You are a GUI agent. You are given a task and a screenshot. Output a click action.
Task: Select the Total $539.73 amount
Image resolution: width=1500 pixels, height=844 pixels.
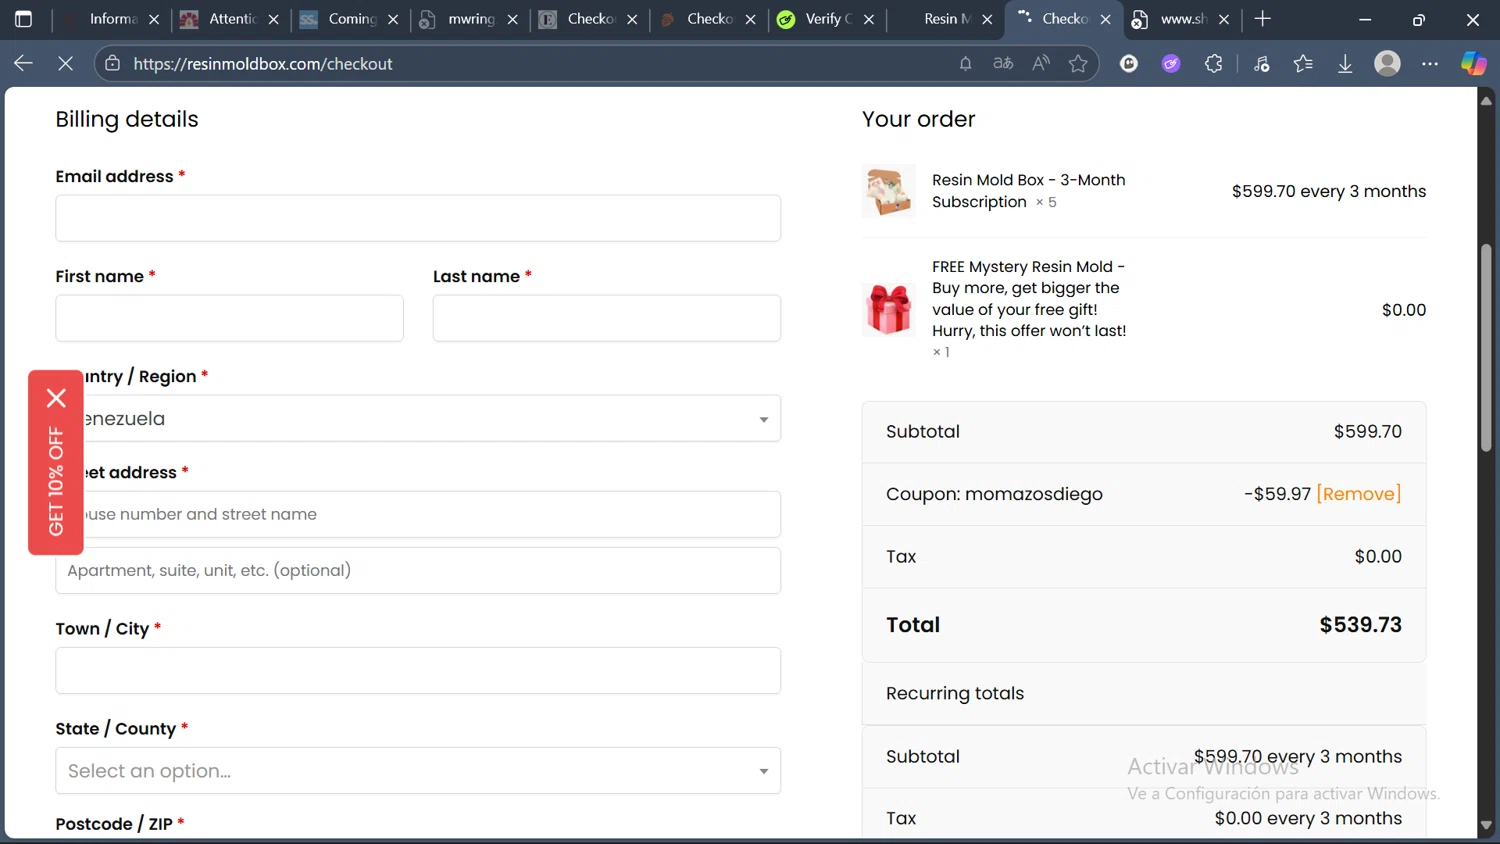point(1360,625)
